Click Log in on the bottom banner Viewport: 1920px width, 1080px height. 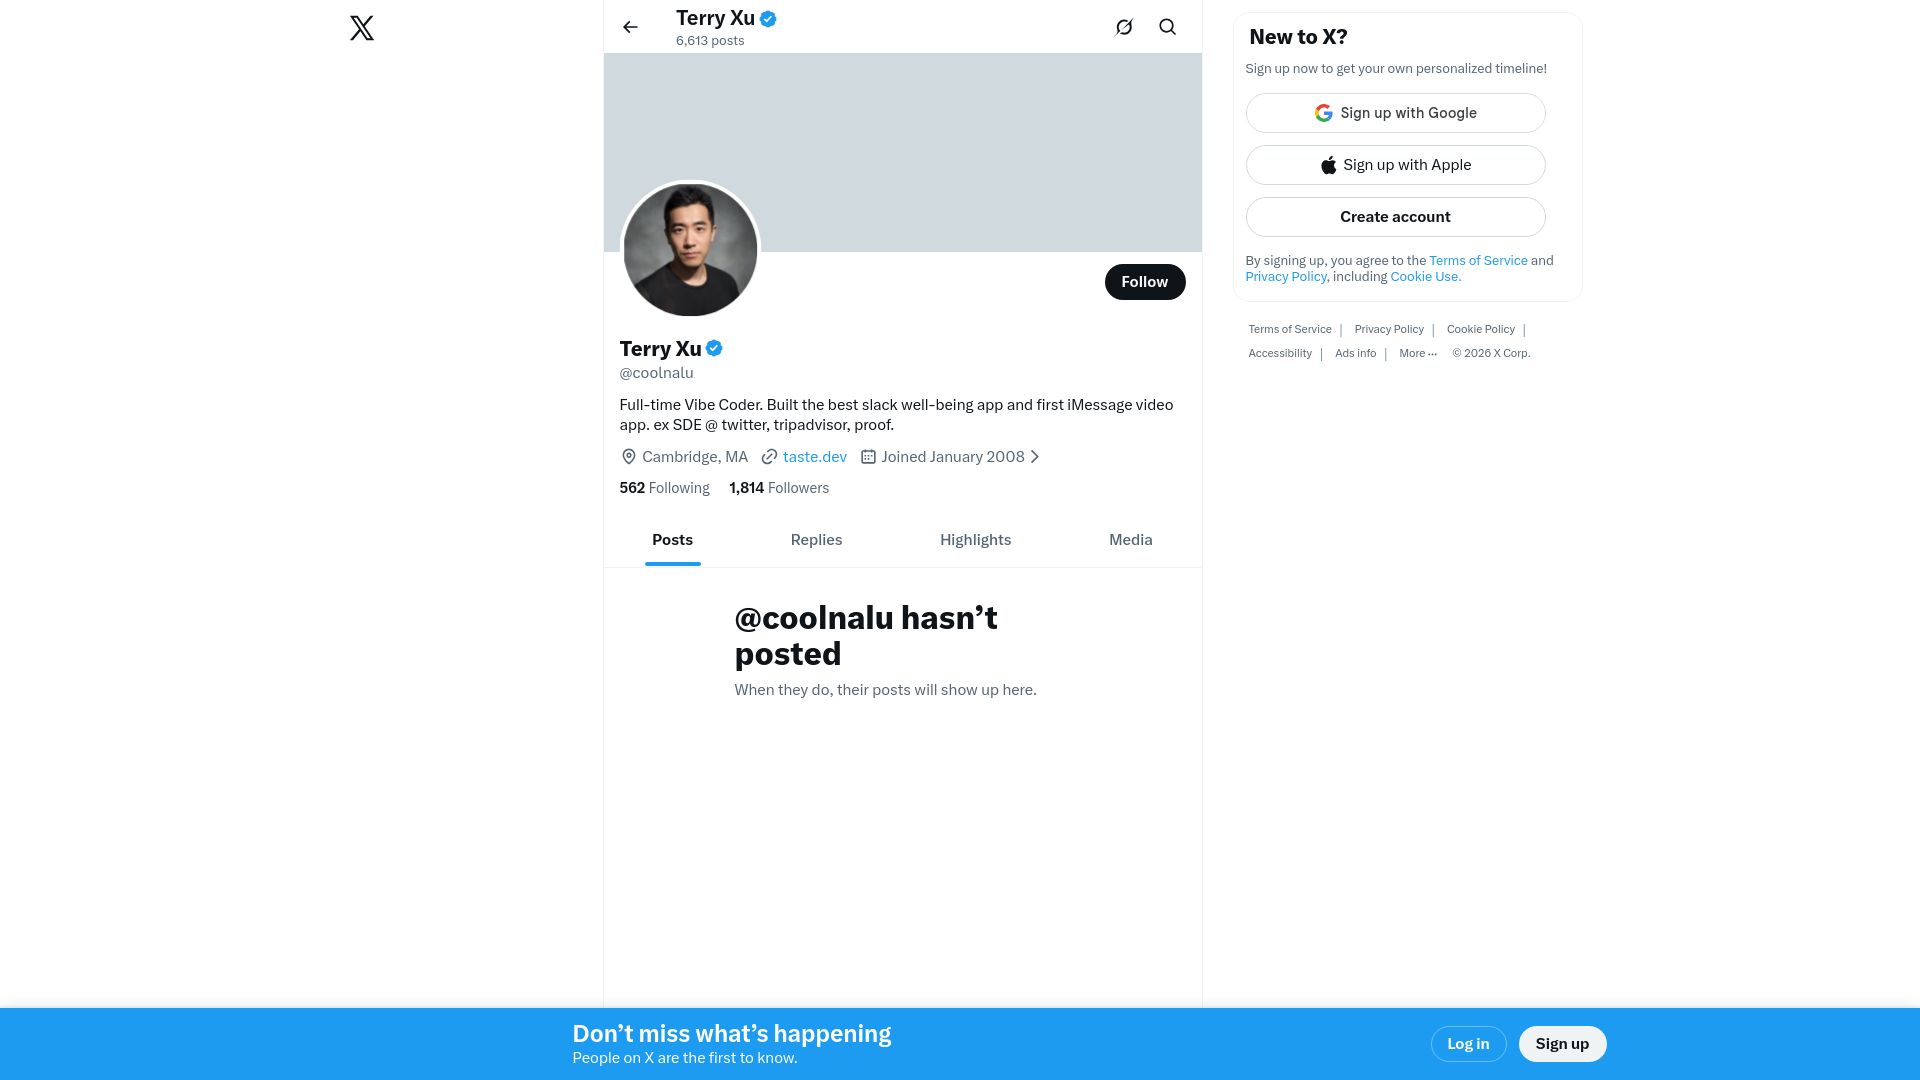1468,1044
